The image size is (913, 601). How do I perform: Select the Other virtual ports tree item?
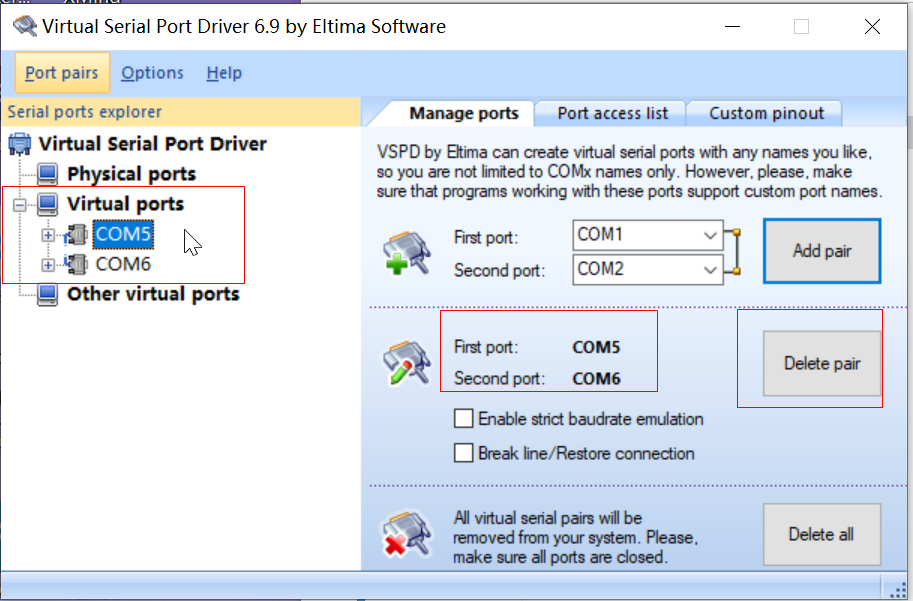(x=153, y=294)
